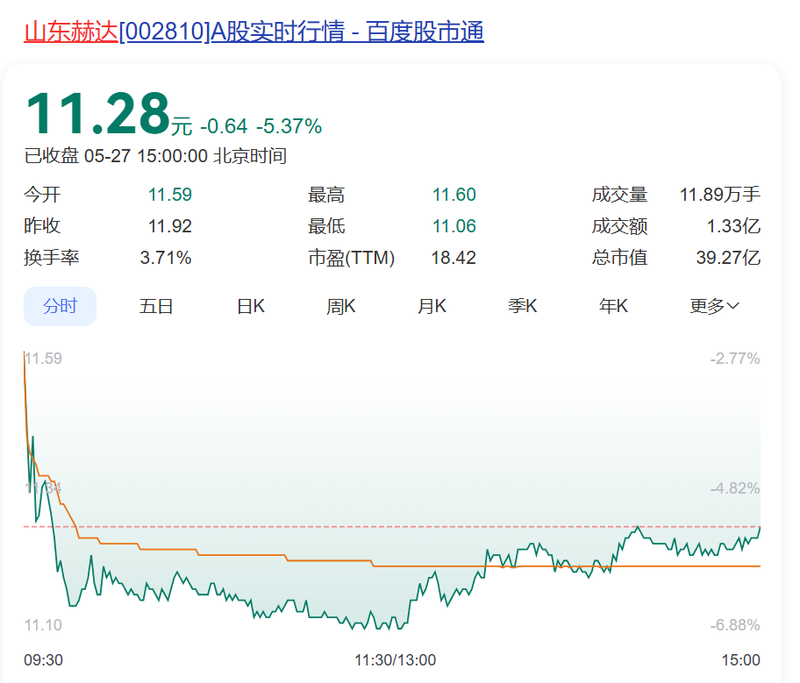
Task: View the 年K chart tab
Action: (613, 306)
